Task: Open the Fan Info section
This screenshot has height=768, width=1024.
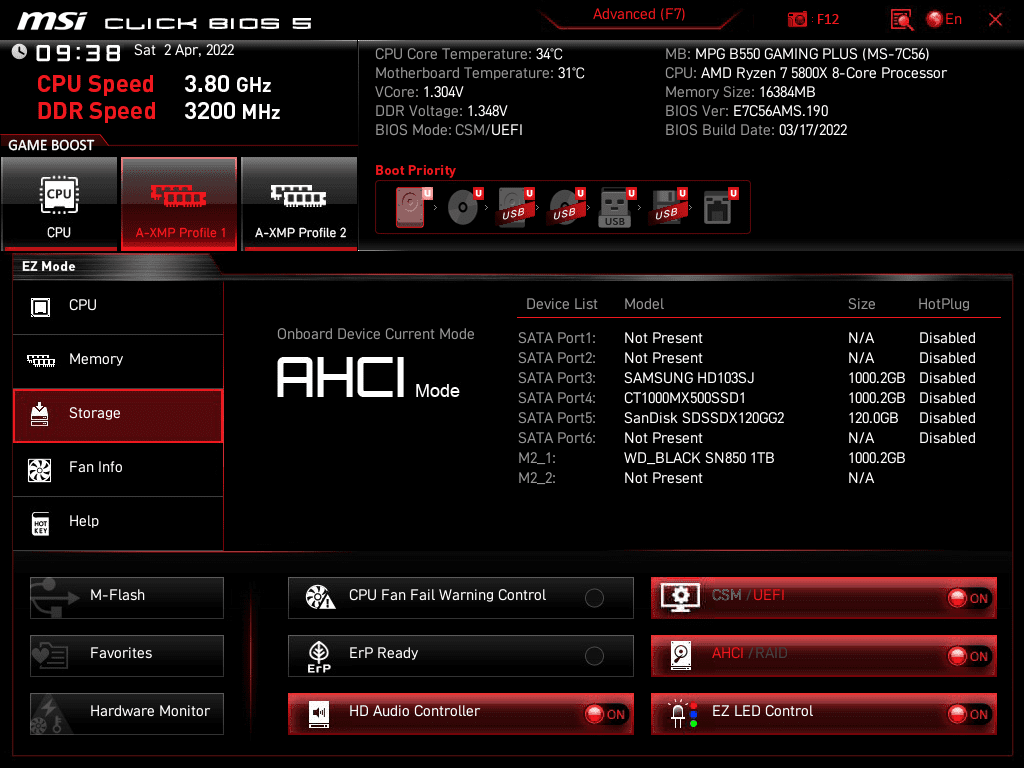Action: 118,468
